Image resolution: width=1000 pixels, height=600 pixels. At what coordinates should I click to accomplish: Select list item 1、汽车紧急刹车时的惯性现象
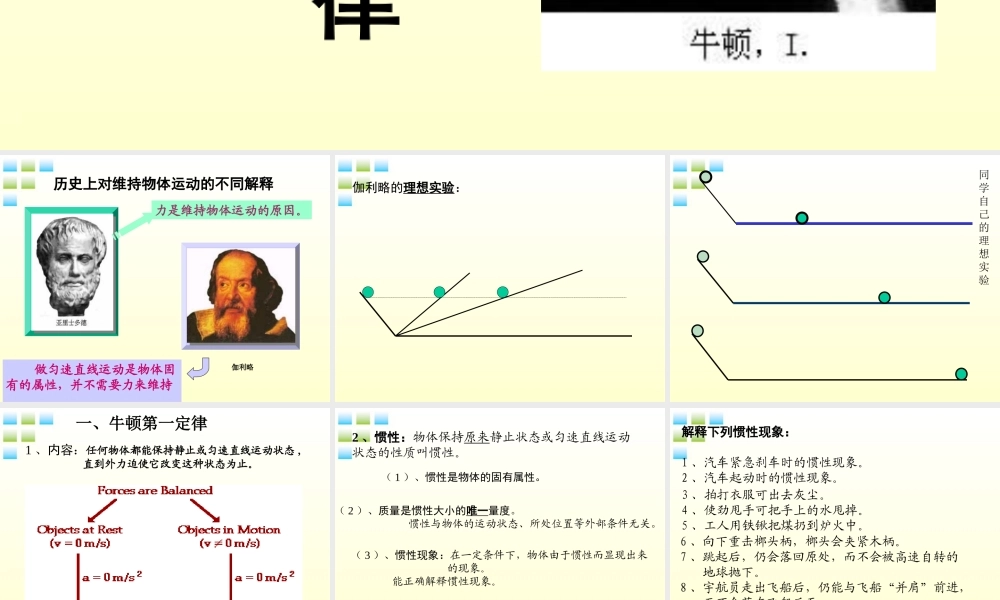tap(772, 463)
